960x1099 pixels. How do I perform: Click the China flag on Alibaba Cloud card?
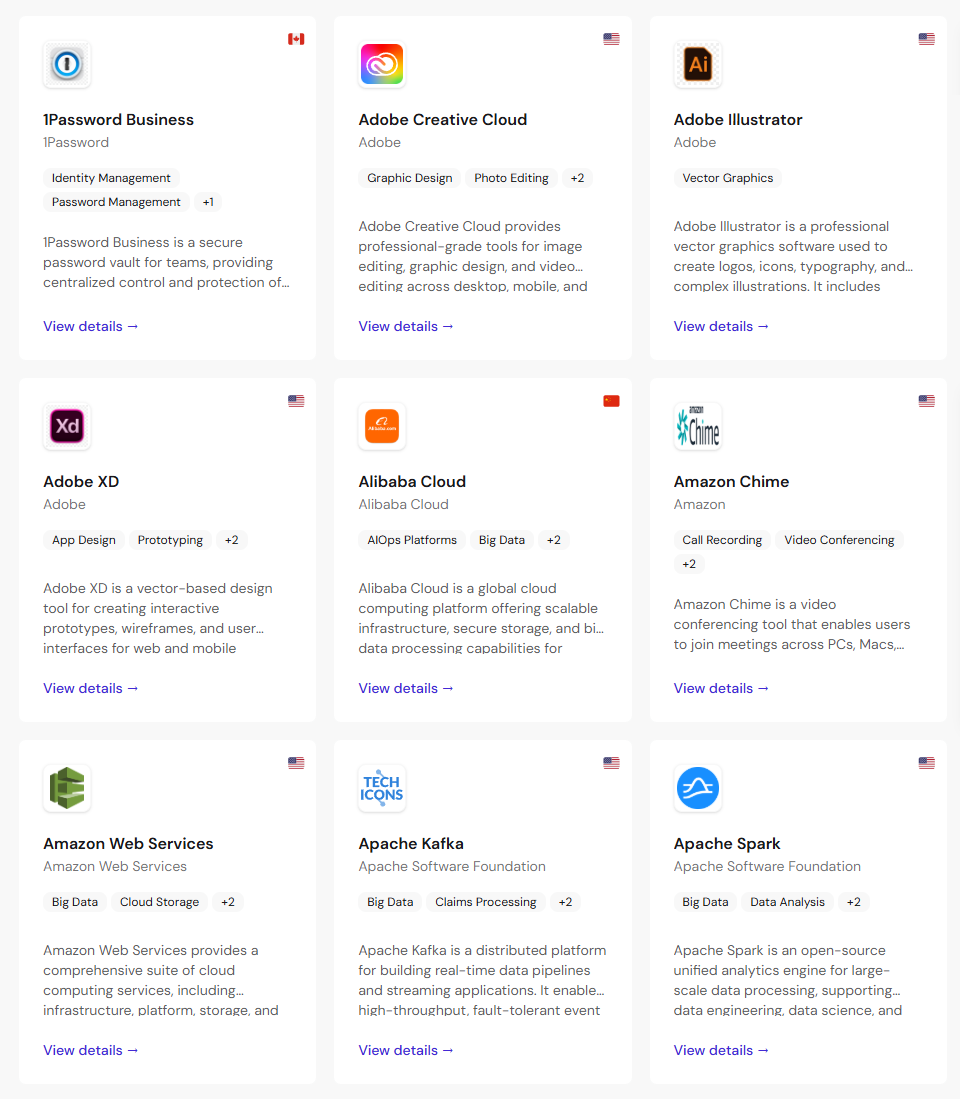pyautogui.click(x=612, y=401)
